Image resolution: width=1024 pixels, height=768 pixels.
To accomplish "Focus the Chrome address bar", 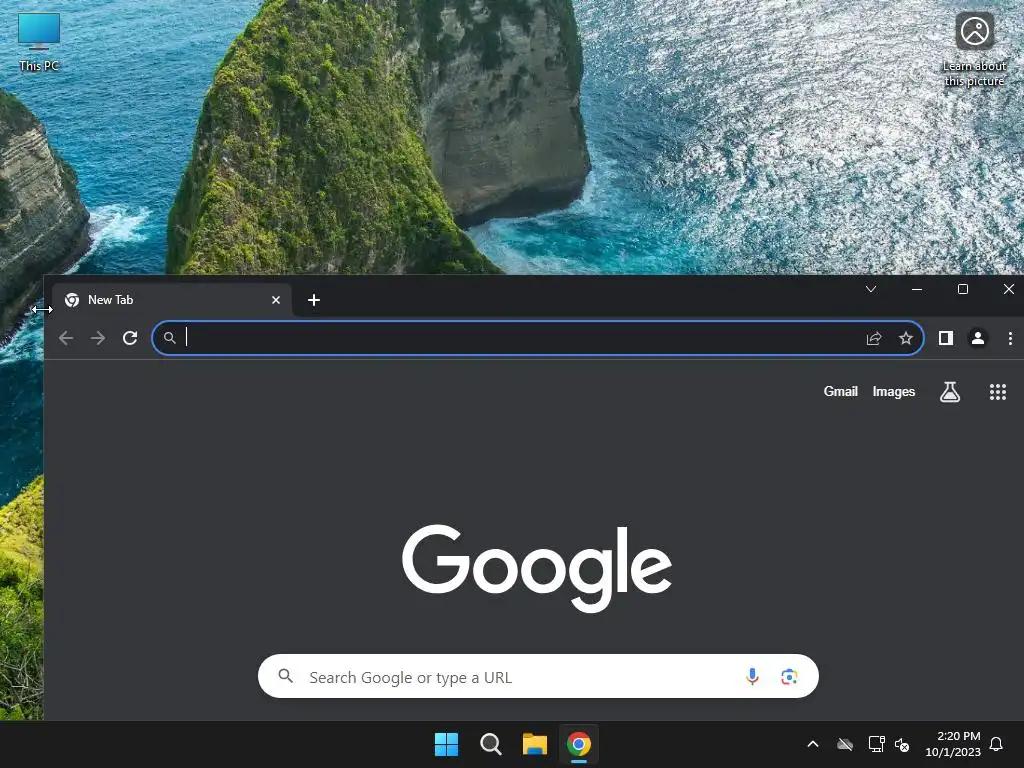I will tap(537, 338).
